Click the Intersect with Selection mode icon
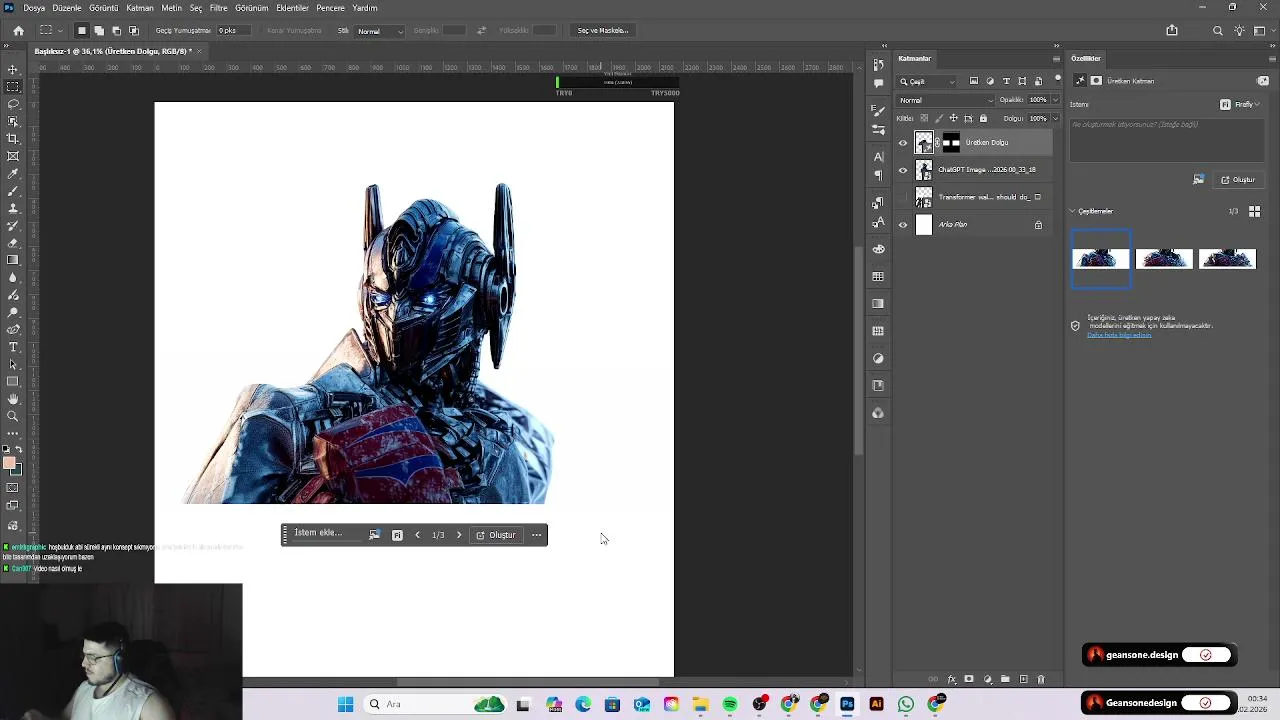 point(133,31)
